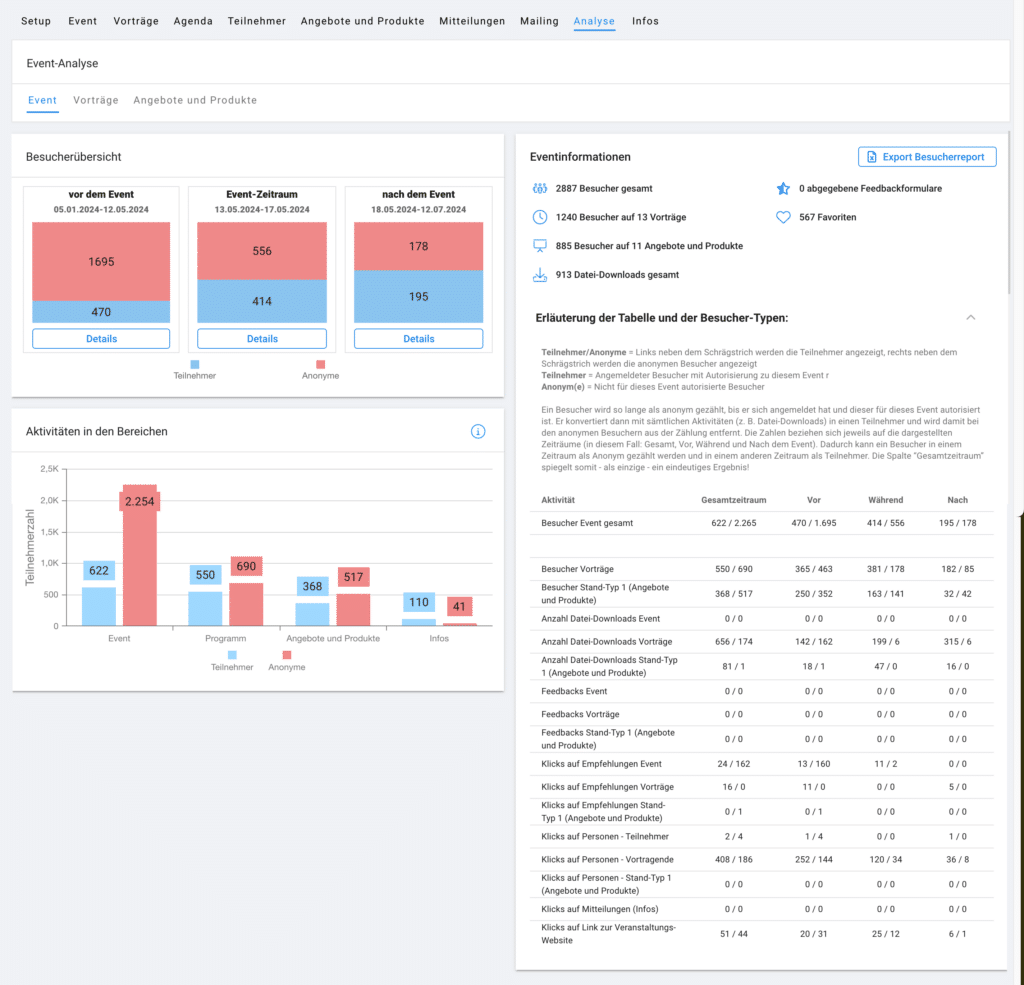This screenshot has height=985, width=1024.
Task: Click the heart icon beside 567 Favoriten
Action: [783, 217]
